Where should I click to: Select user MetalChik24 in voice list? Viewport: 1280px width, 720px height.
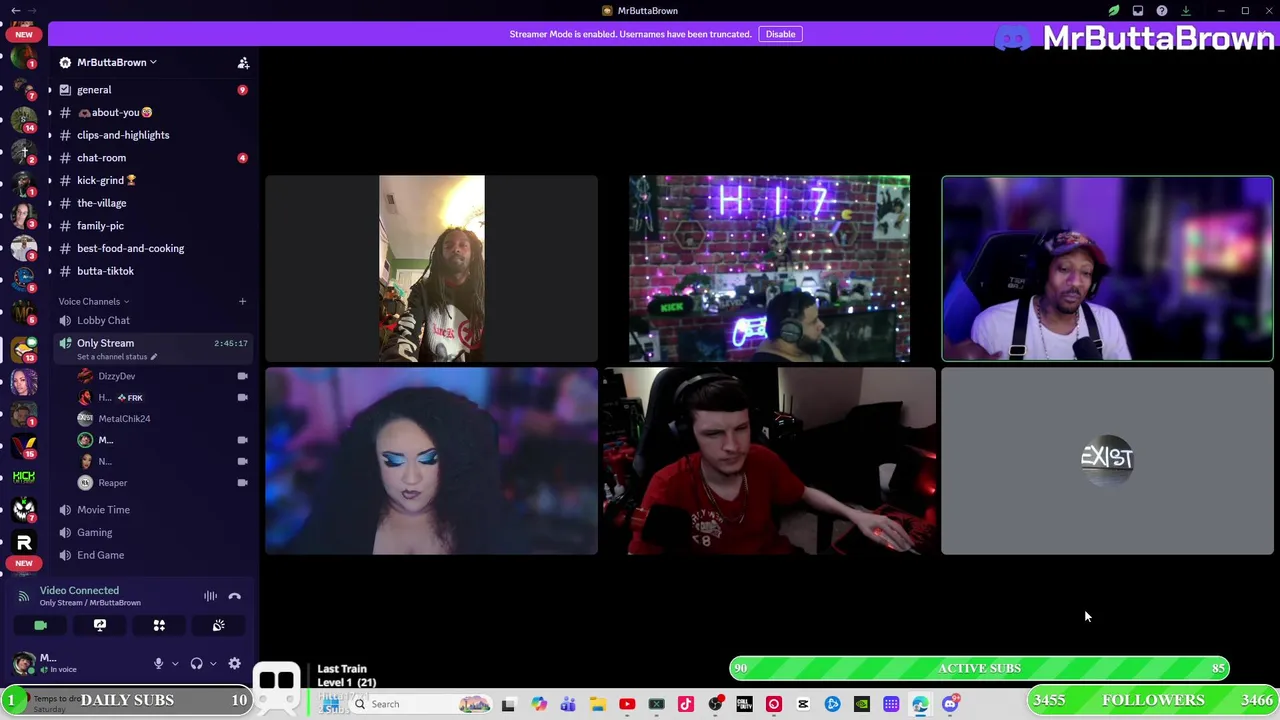pos(124,419)
